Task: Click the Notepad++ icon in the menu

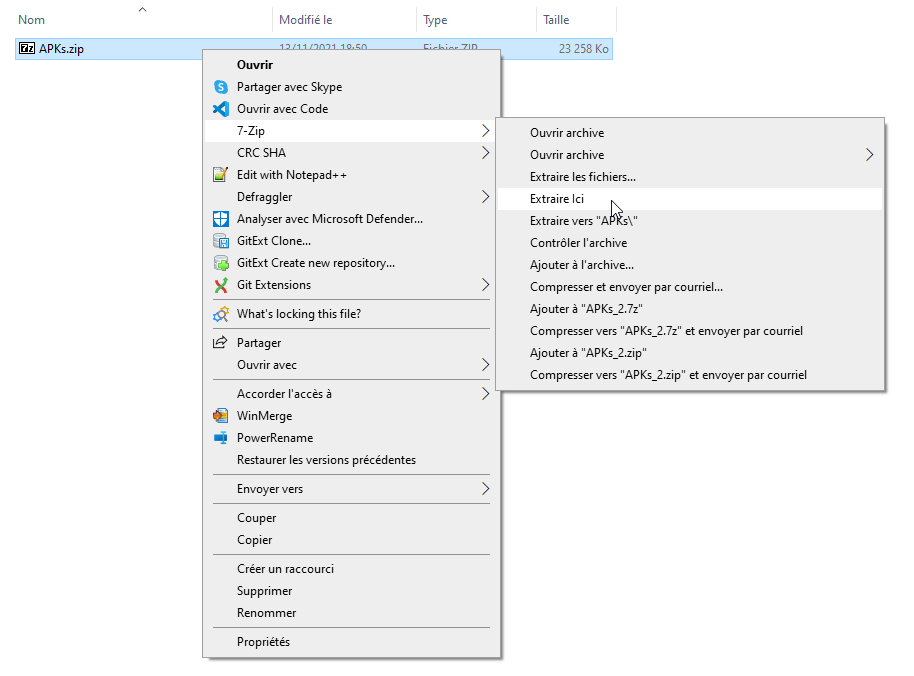Action: coord(221,175)
